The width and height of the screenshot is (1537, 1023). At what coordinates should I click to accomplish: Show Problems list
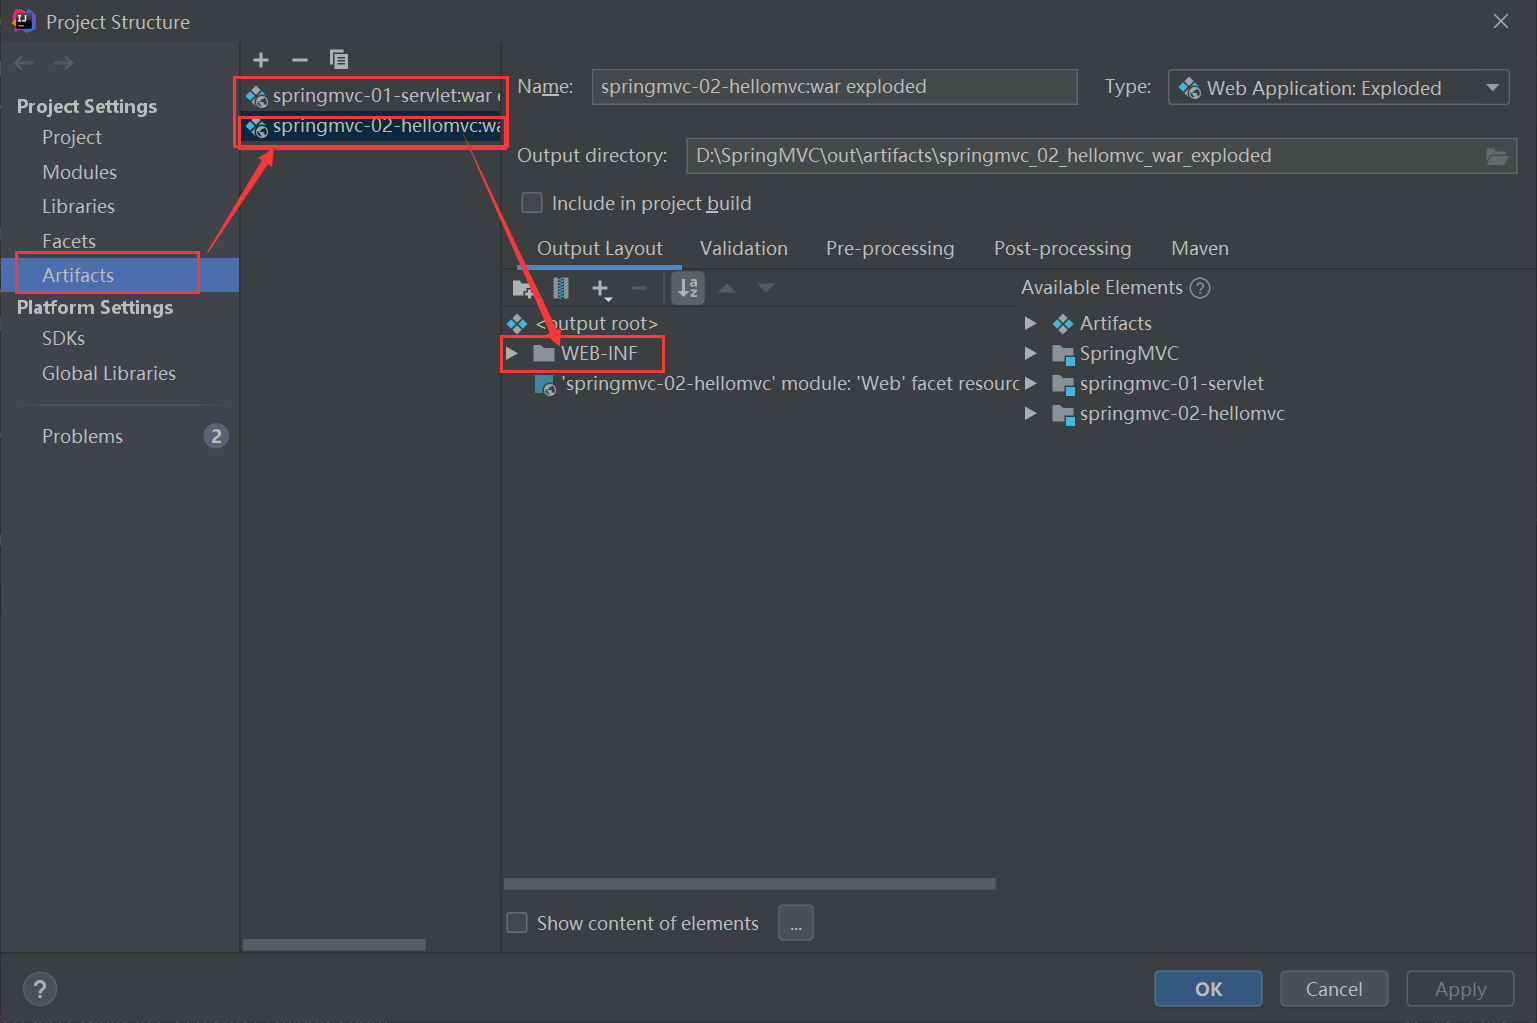click(120, 436)
